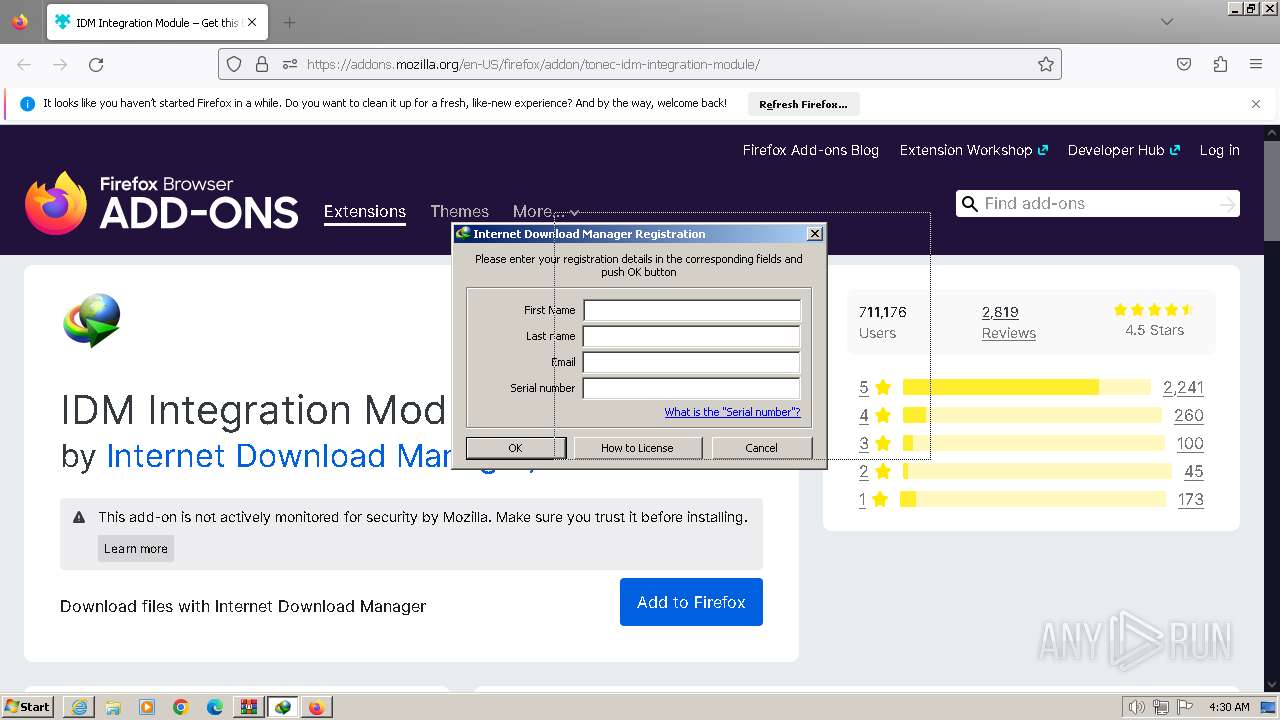Screen dimensions: 1280x720
Task: Open the Firefox Add-ons Blog link
Action: tap(811, 150)
